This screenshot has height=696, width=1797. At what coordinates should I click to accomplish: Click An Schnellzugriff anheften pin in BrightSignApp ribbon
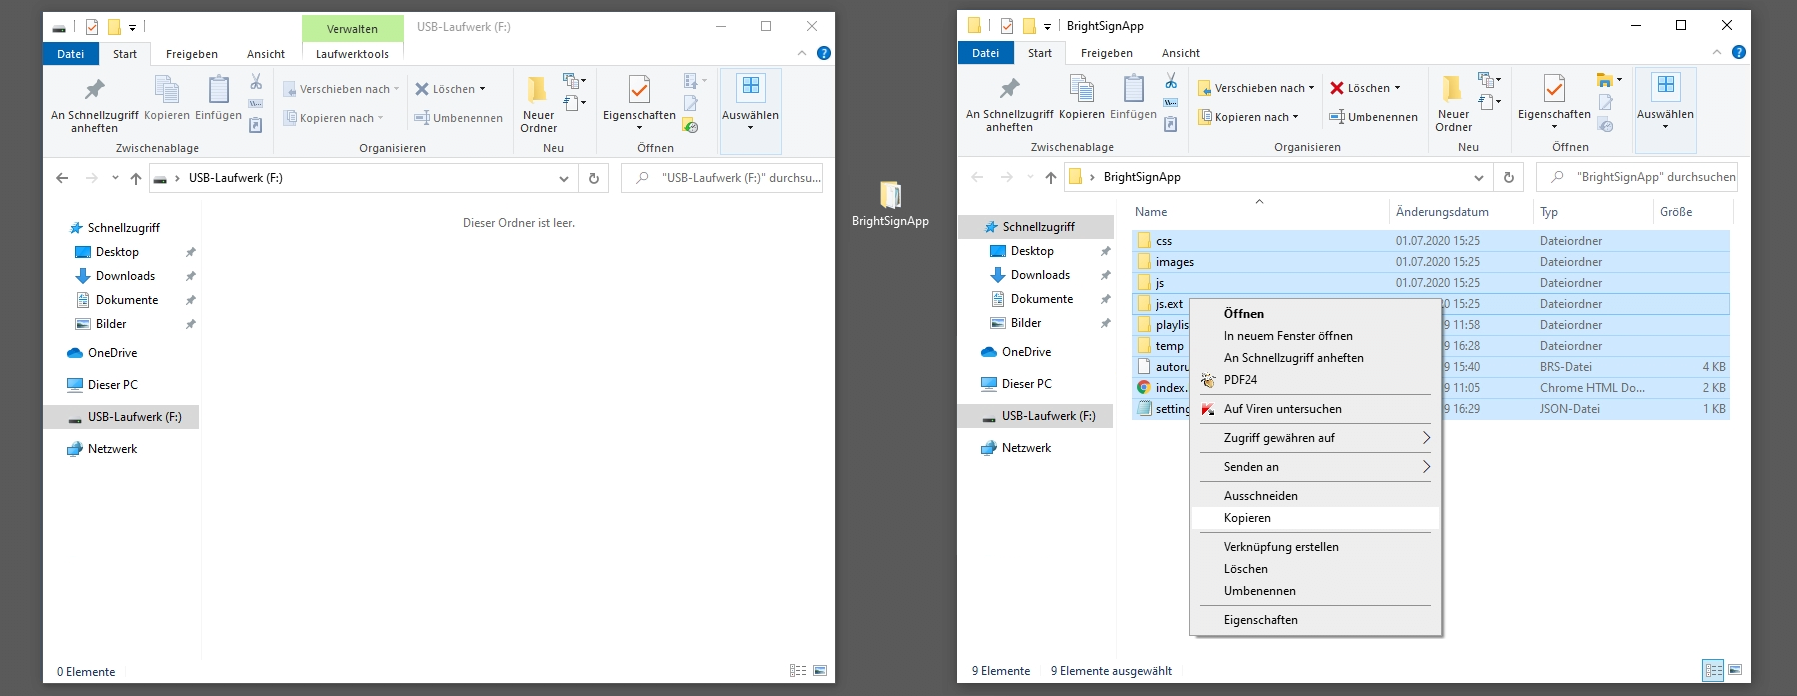(1009, 90)
